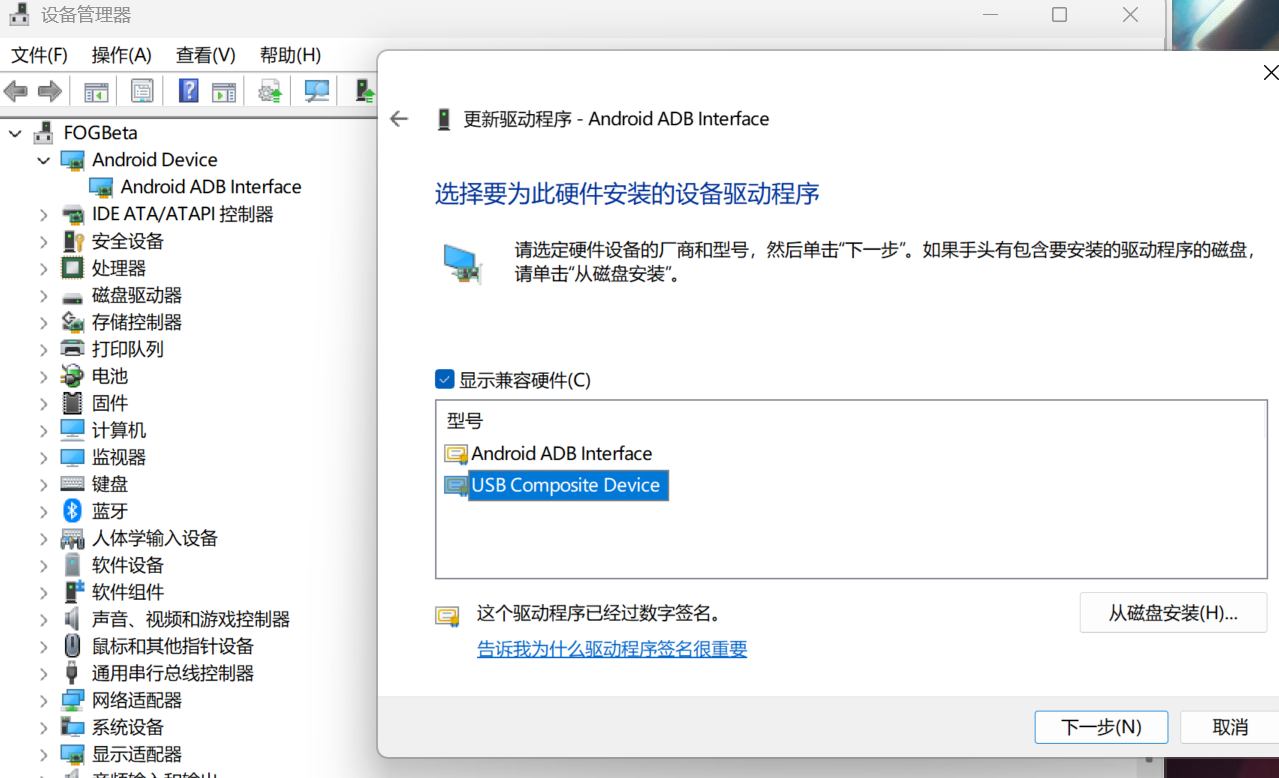This screenshot has width=1279, height=778.
Task: Open the 文件(F) menu
Action: point(39,55)
